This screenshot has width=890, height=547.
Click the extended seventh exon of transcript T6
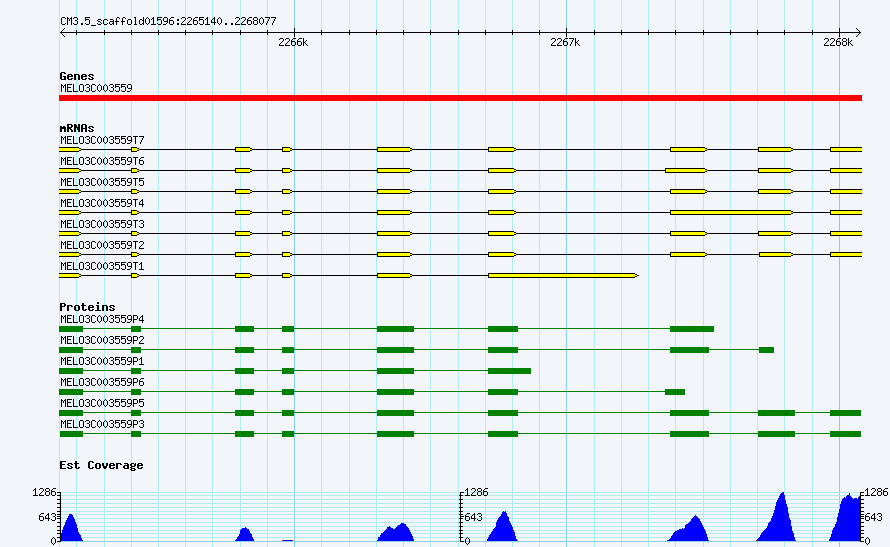pos(686,171)
